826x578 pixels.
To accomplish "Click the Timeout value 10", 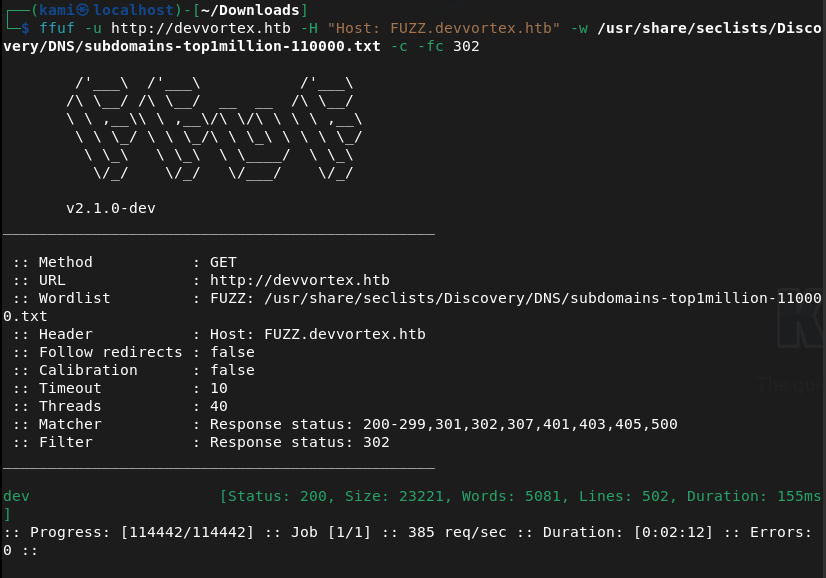I will (x=218, y=388).
